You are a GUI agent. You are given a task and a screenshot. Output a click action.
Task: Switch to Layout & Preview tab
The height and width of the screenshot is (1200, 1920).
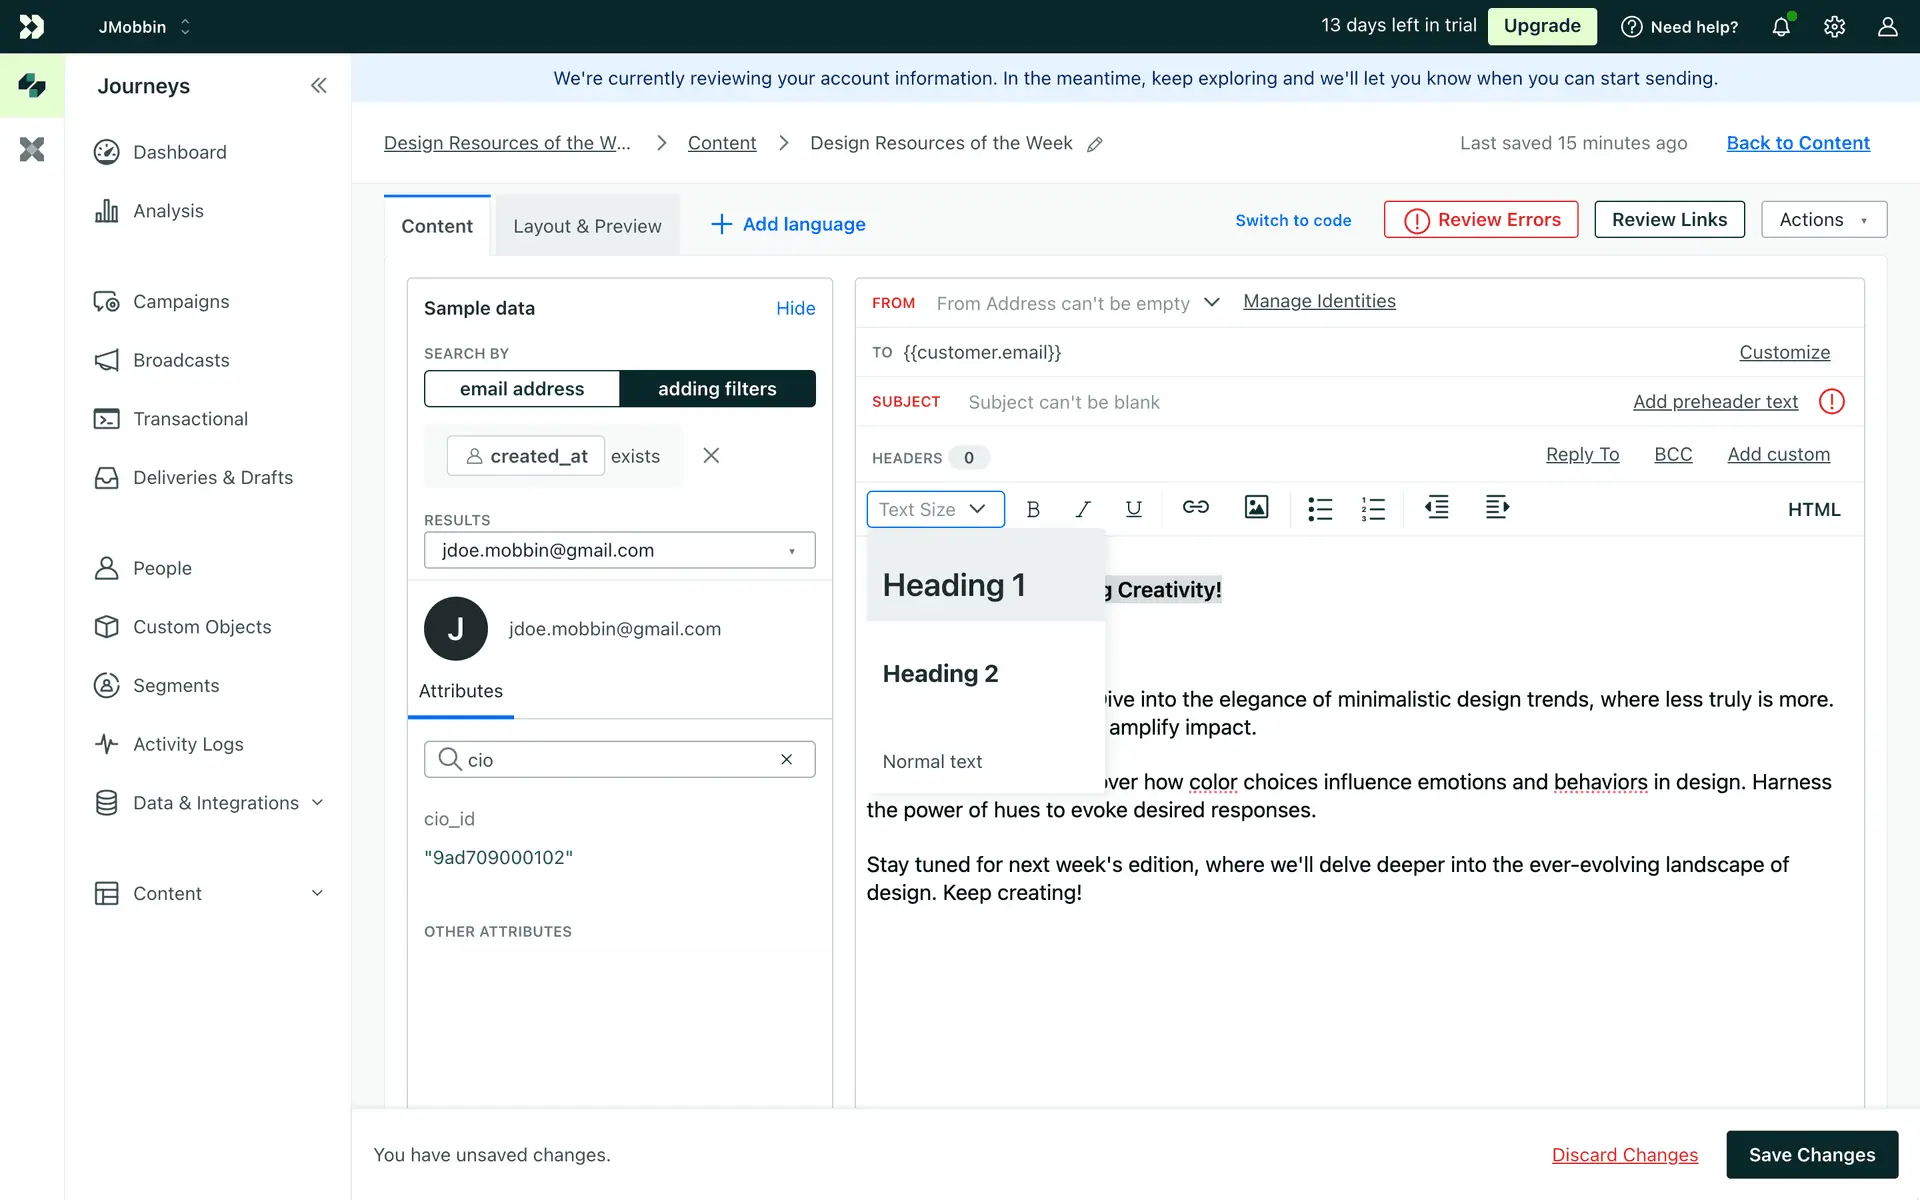point(587,226)
